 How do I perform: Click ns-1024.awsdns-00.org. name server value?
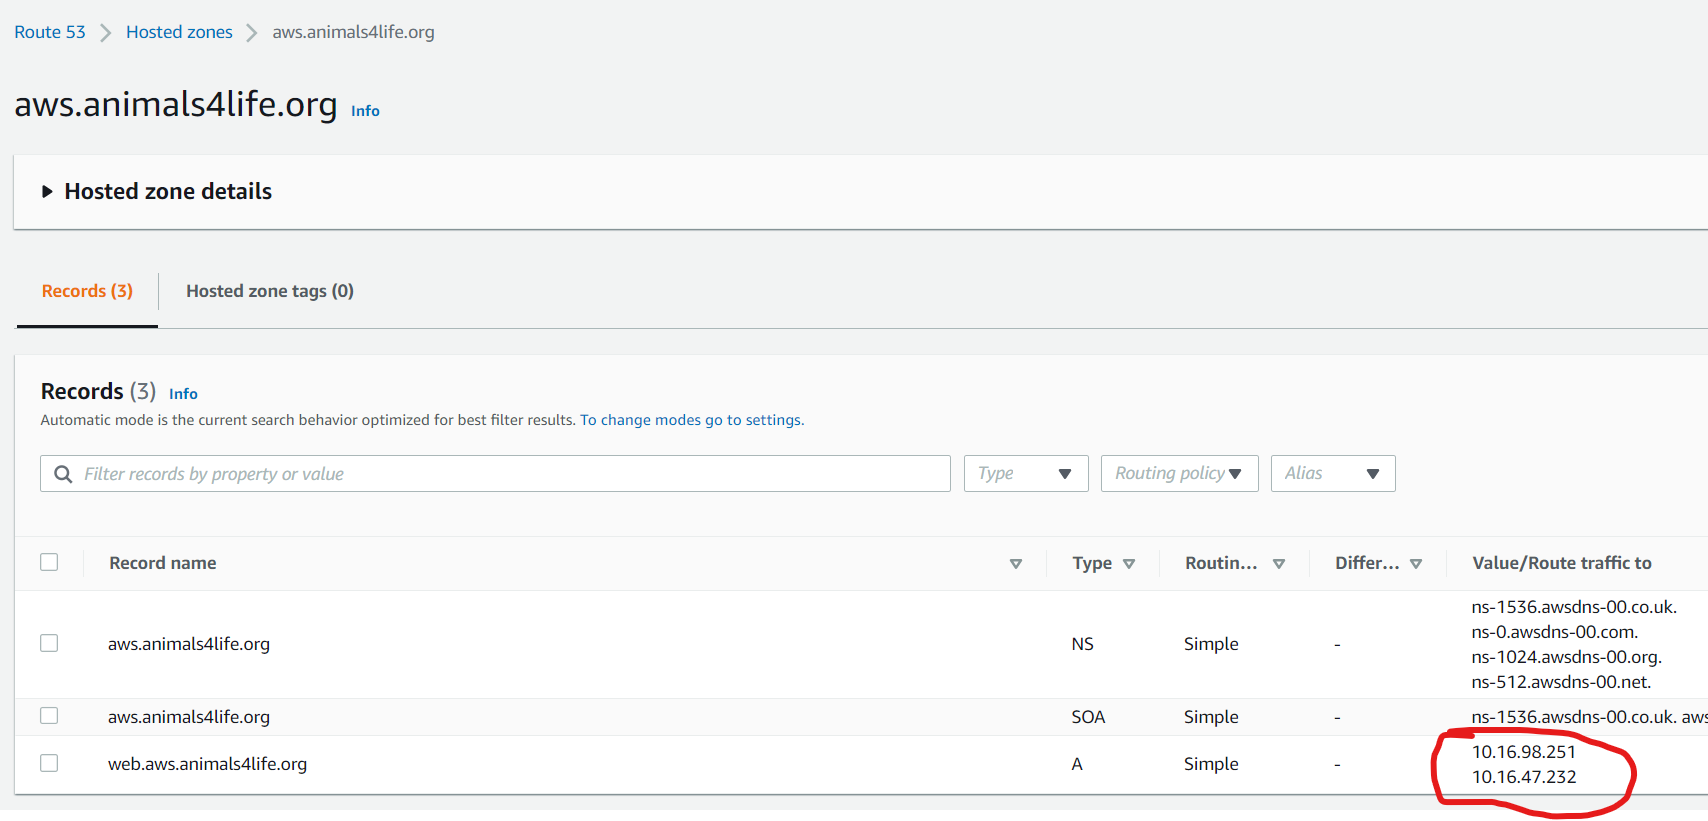tap(1566, 657)
